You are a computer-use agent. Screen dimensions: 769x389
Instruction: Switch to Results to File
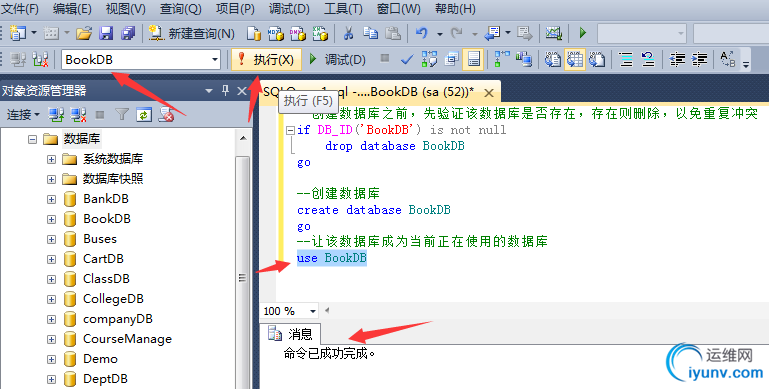[597, 59]
